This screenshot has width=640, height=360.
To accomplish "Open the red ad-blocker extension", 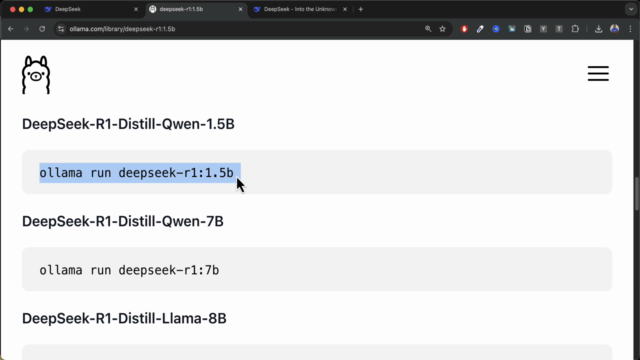I will (464, 29).
